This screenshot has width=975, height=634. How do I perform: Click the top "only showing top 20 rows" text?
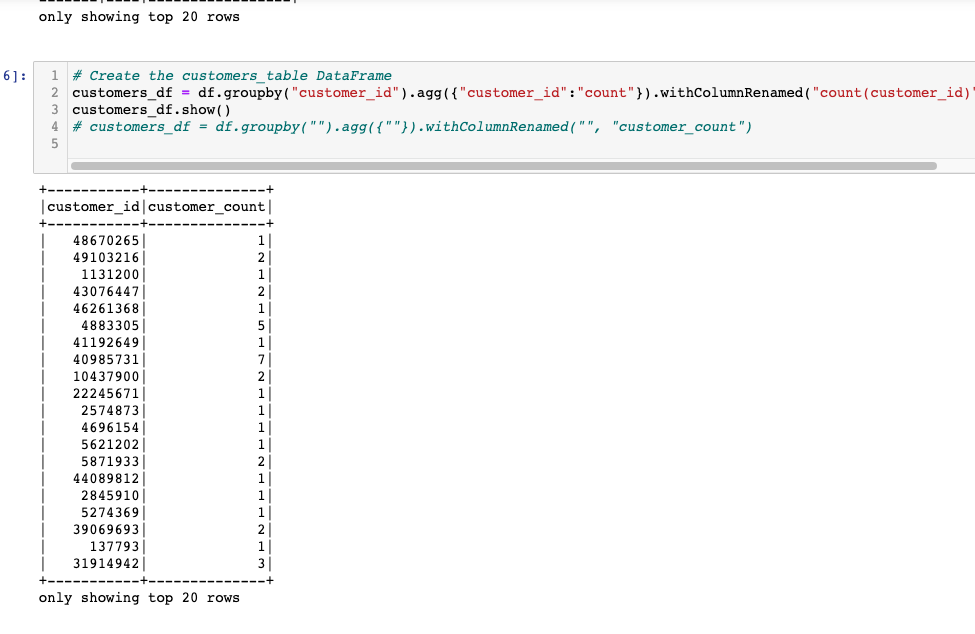pos(138,16)
